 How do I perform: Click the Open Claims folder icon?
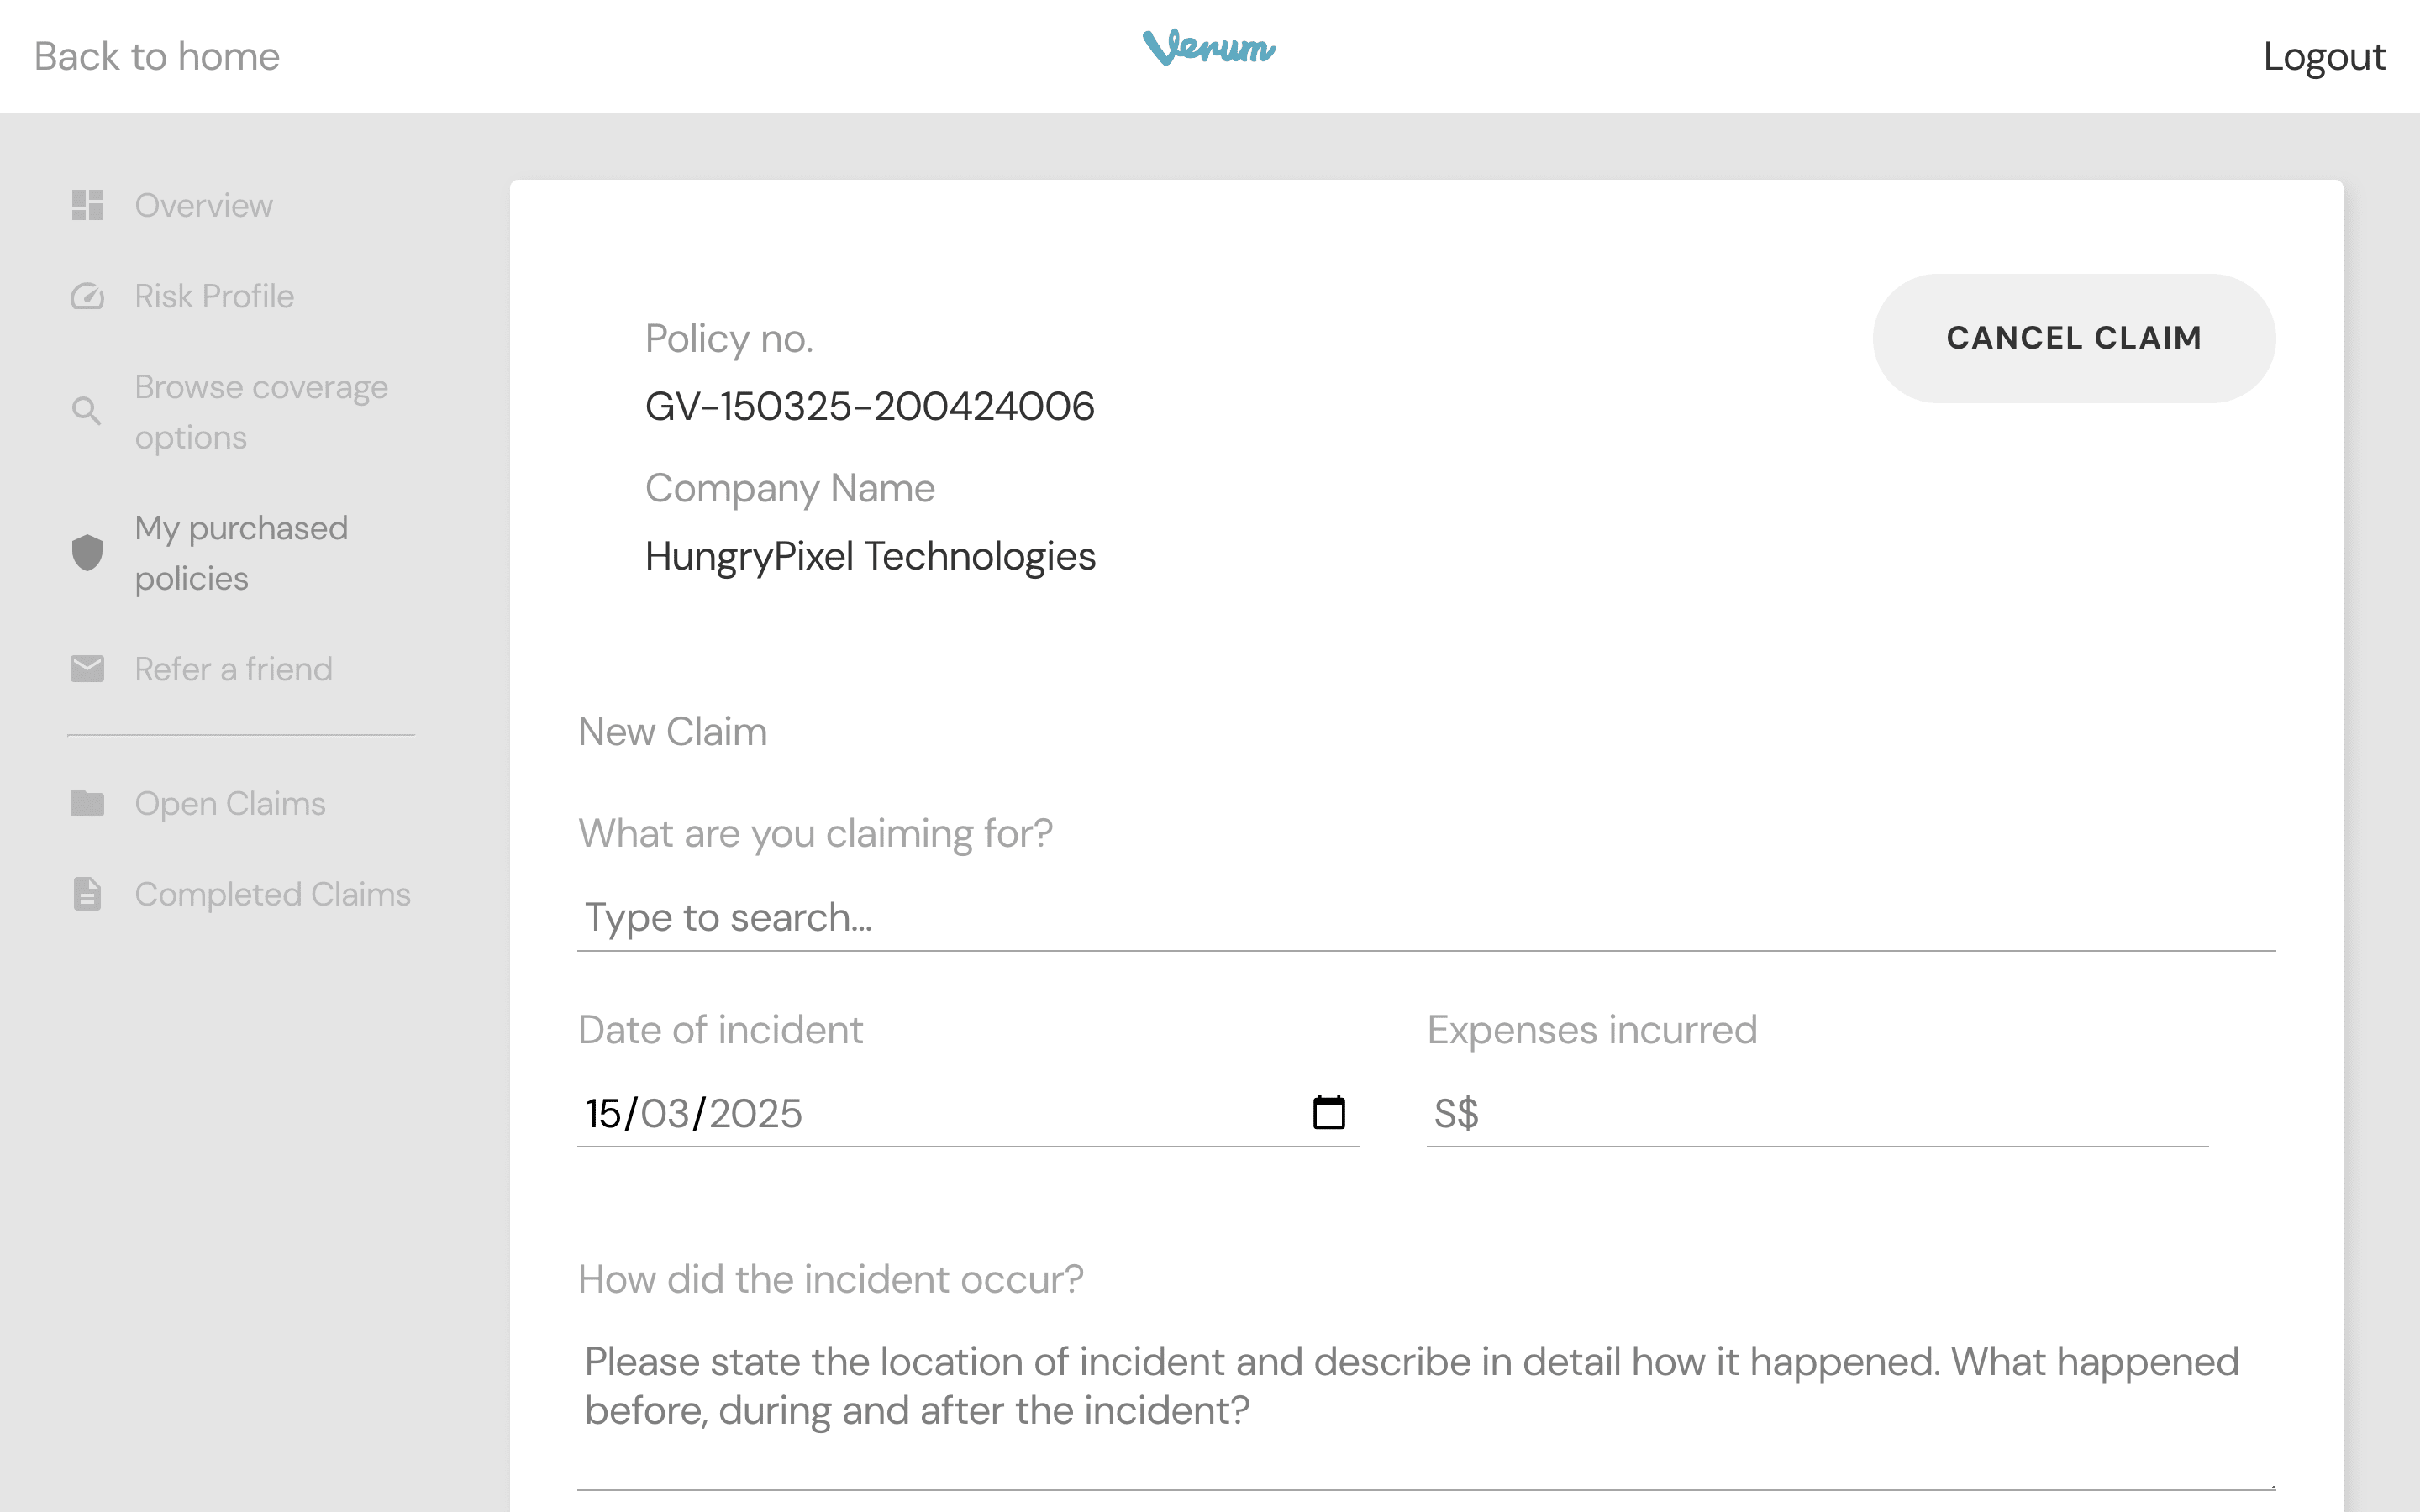pyautogui.click(x=87, y=803)
